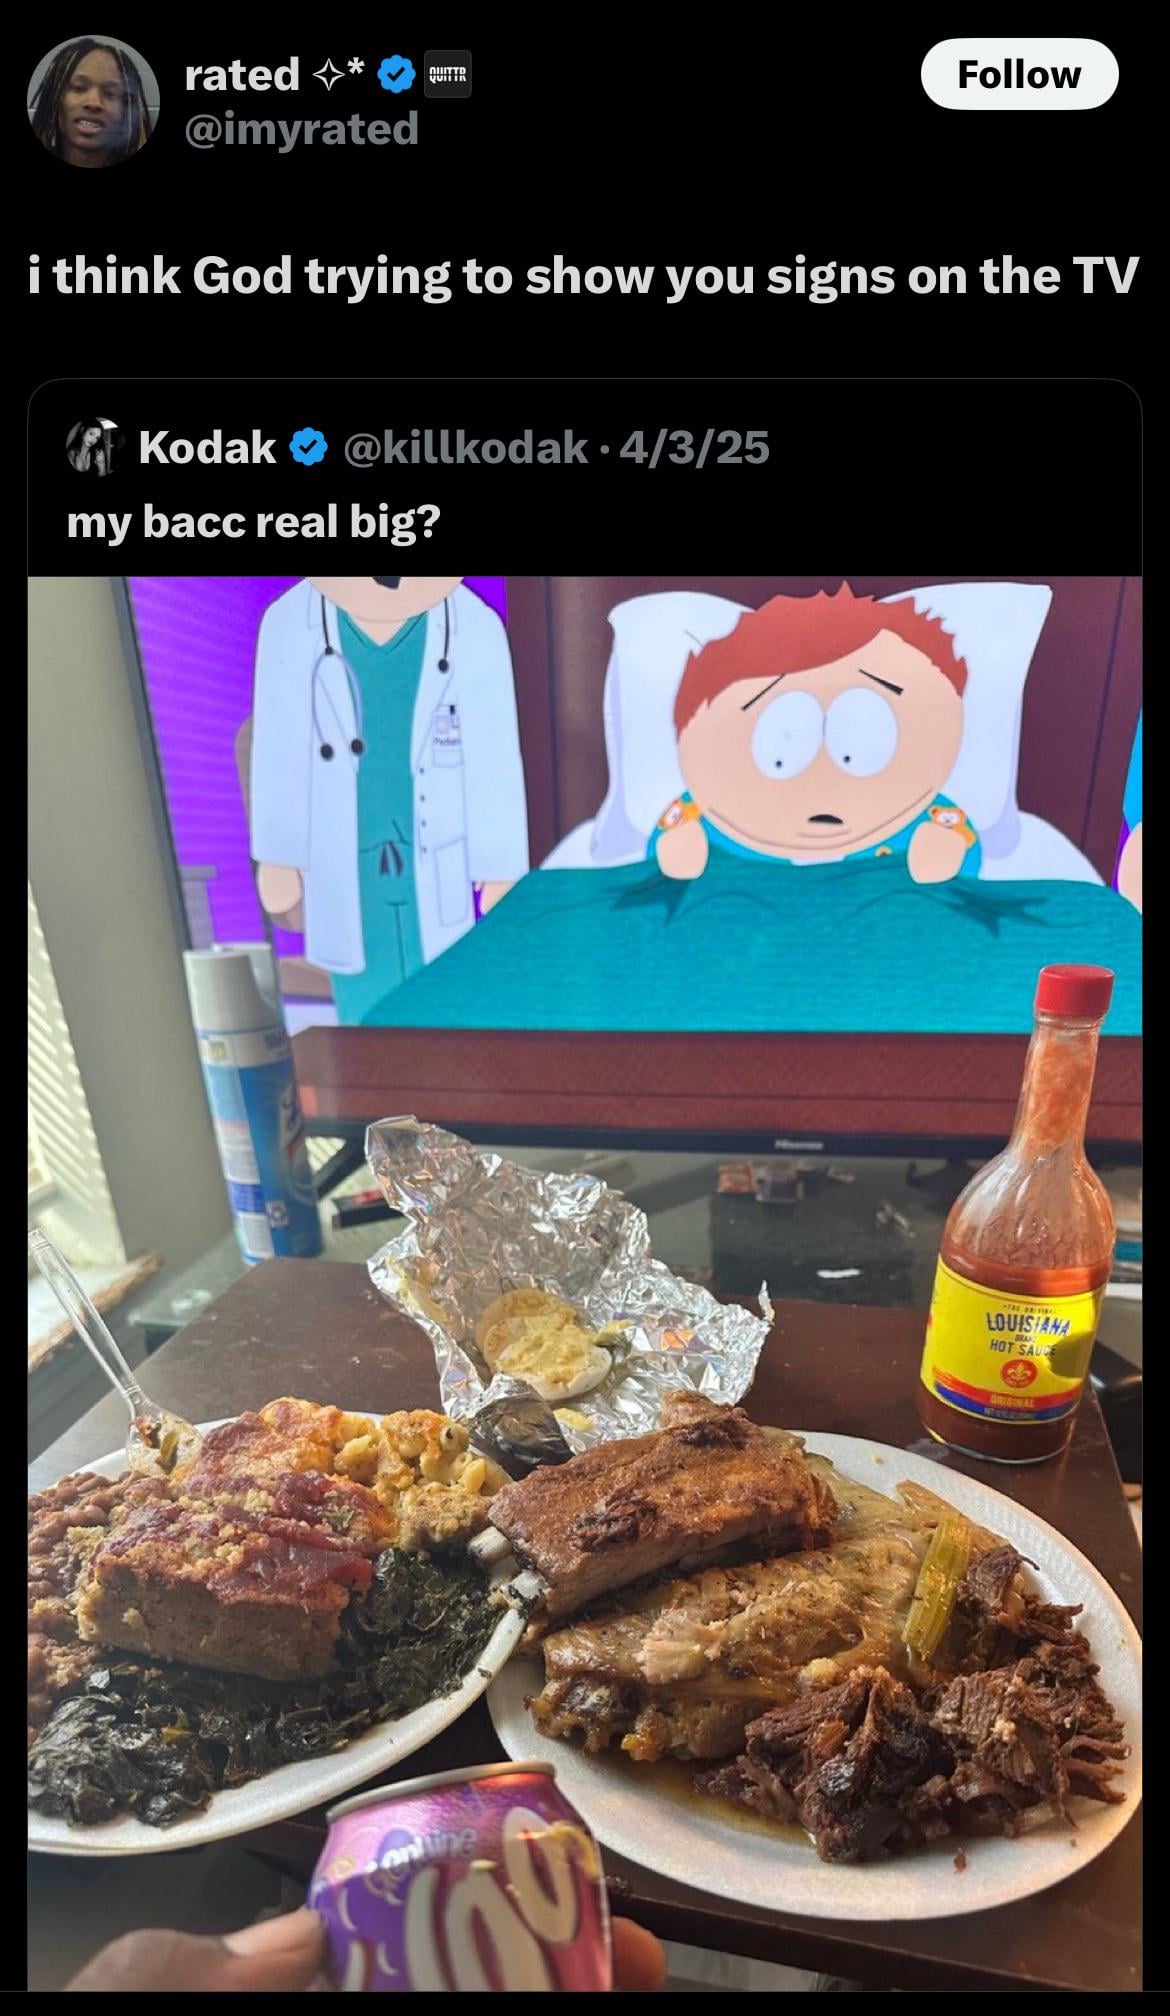Open the @imyrated profile avatar
1170x2016 pixels.
click(x=92, y=101)
